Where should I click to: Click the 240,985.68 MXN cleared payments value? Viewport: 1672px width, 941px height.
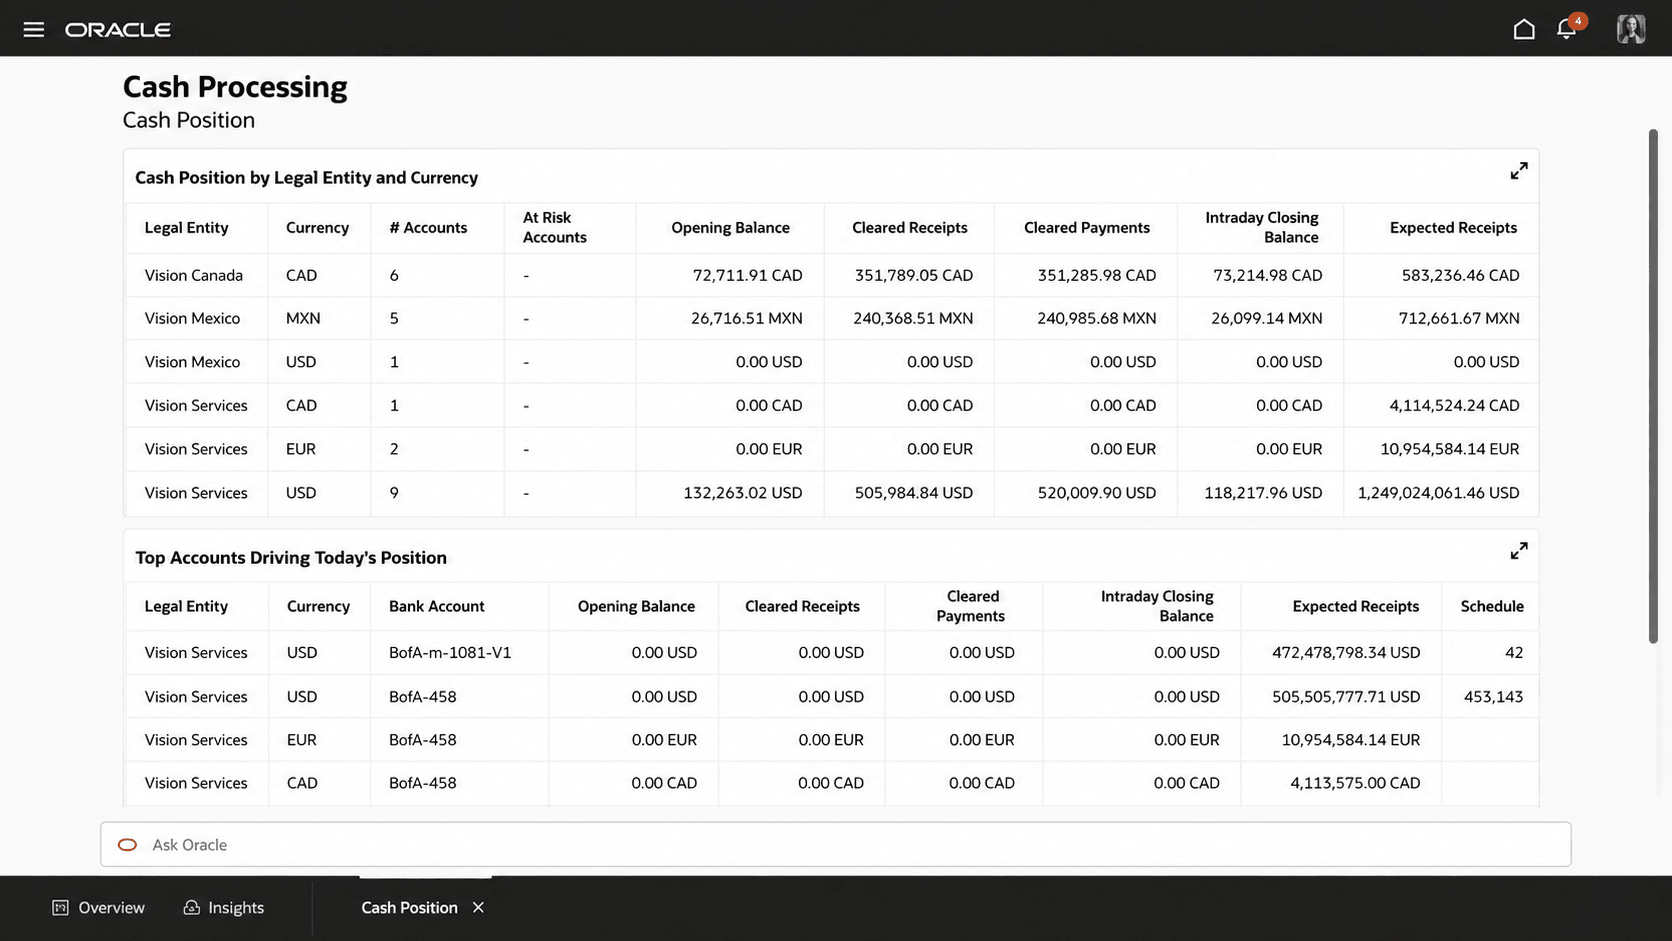point(1097,319)
